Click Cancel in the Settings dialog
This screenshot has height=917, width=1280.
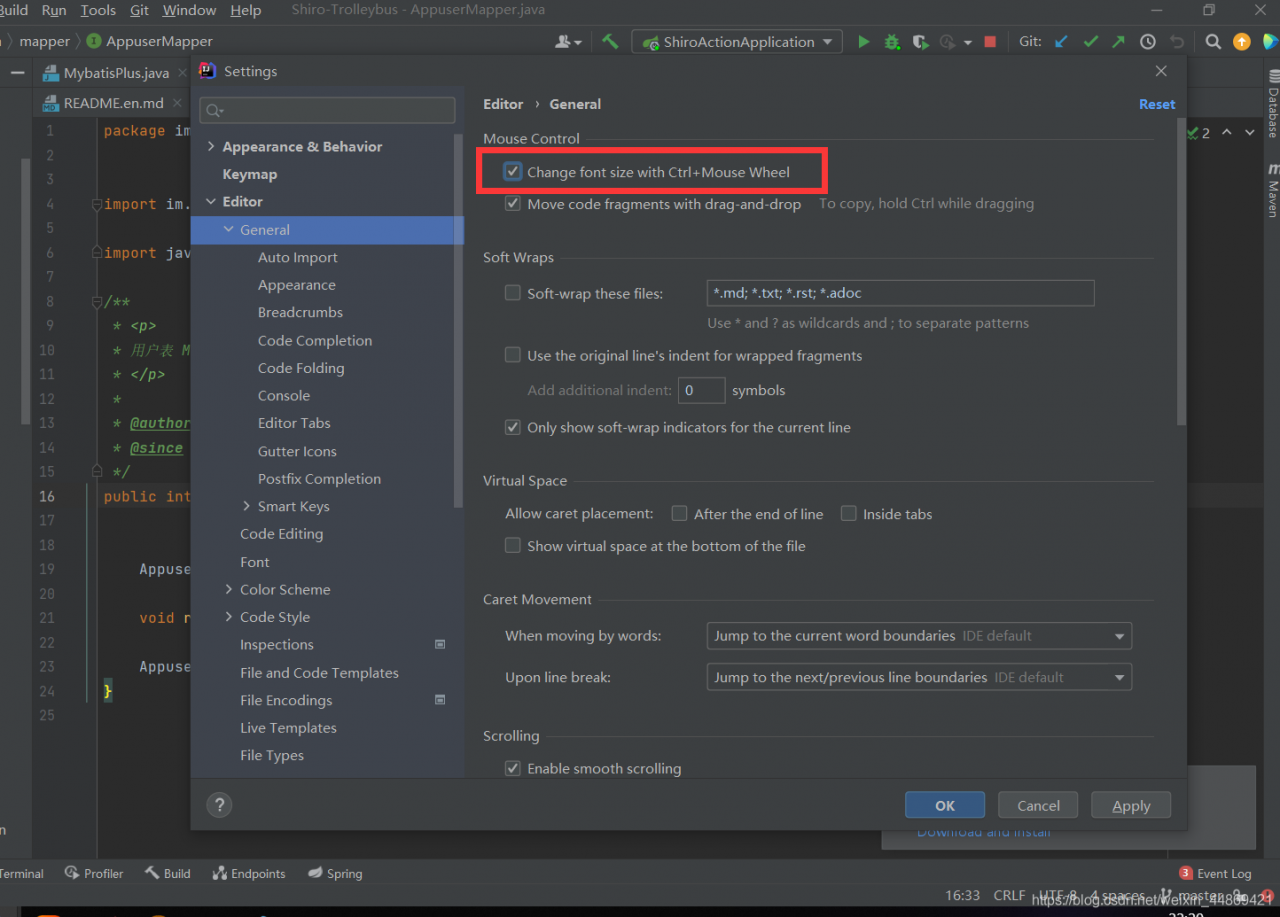(x=1038, y=805)
